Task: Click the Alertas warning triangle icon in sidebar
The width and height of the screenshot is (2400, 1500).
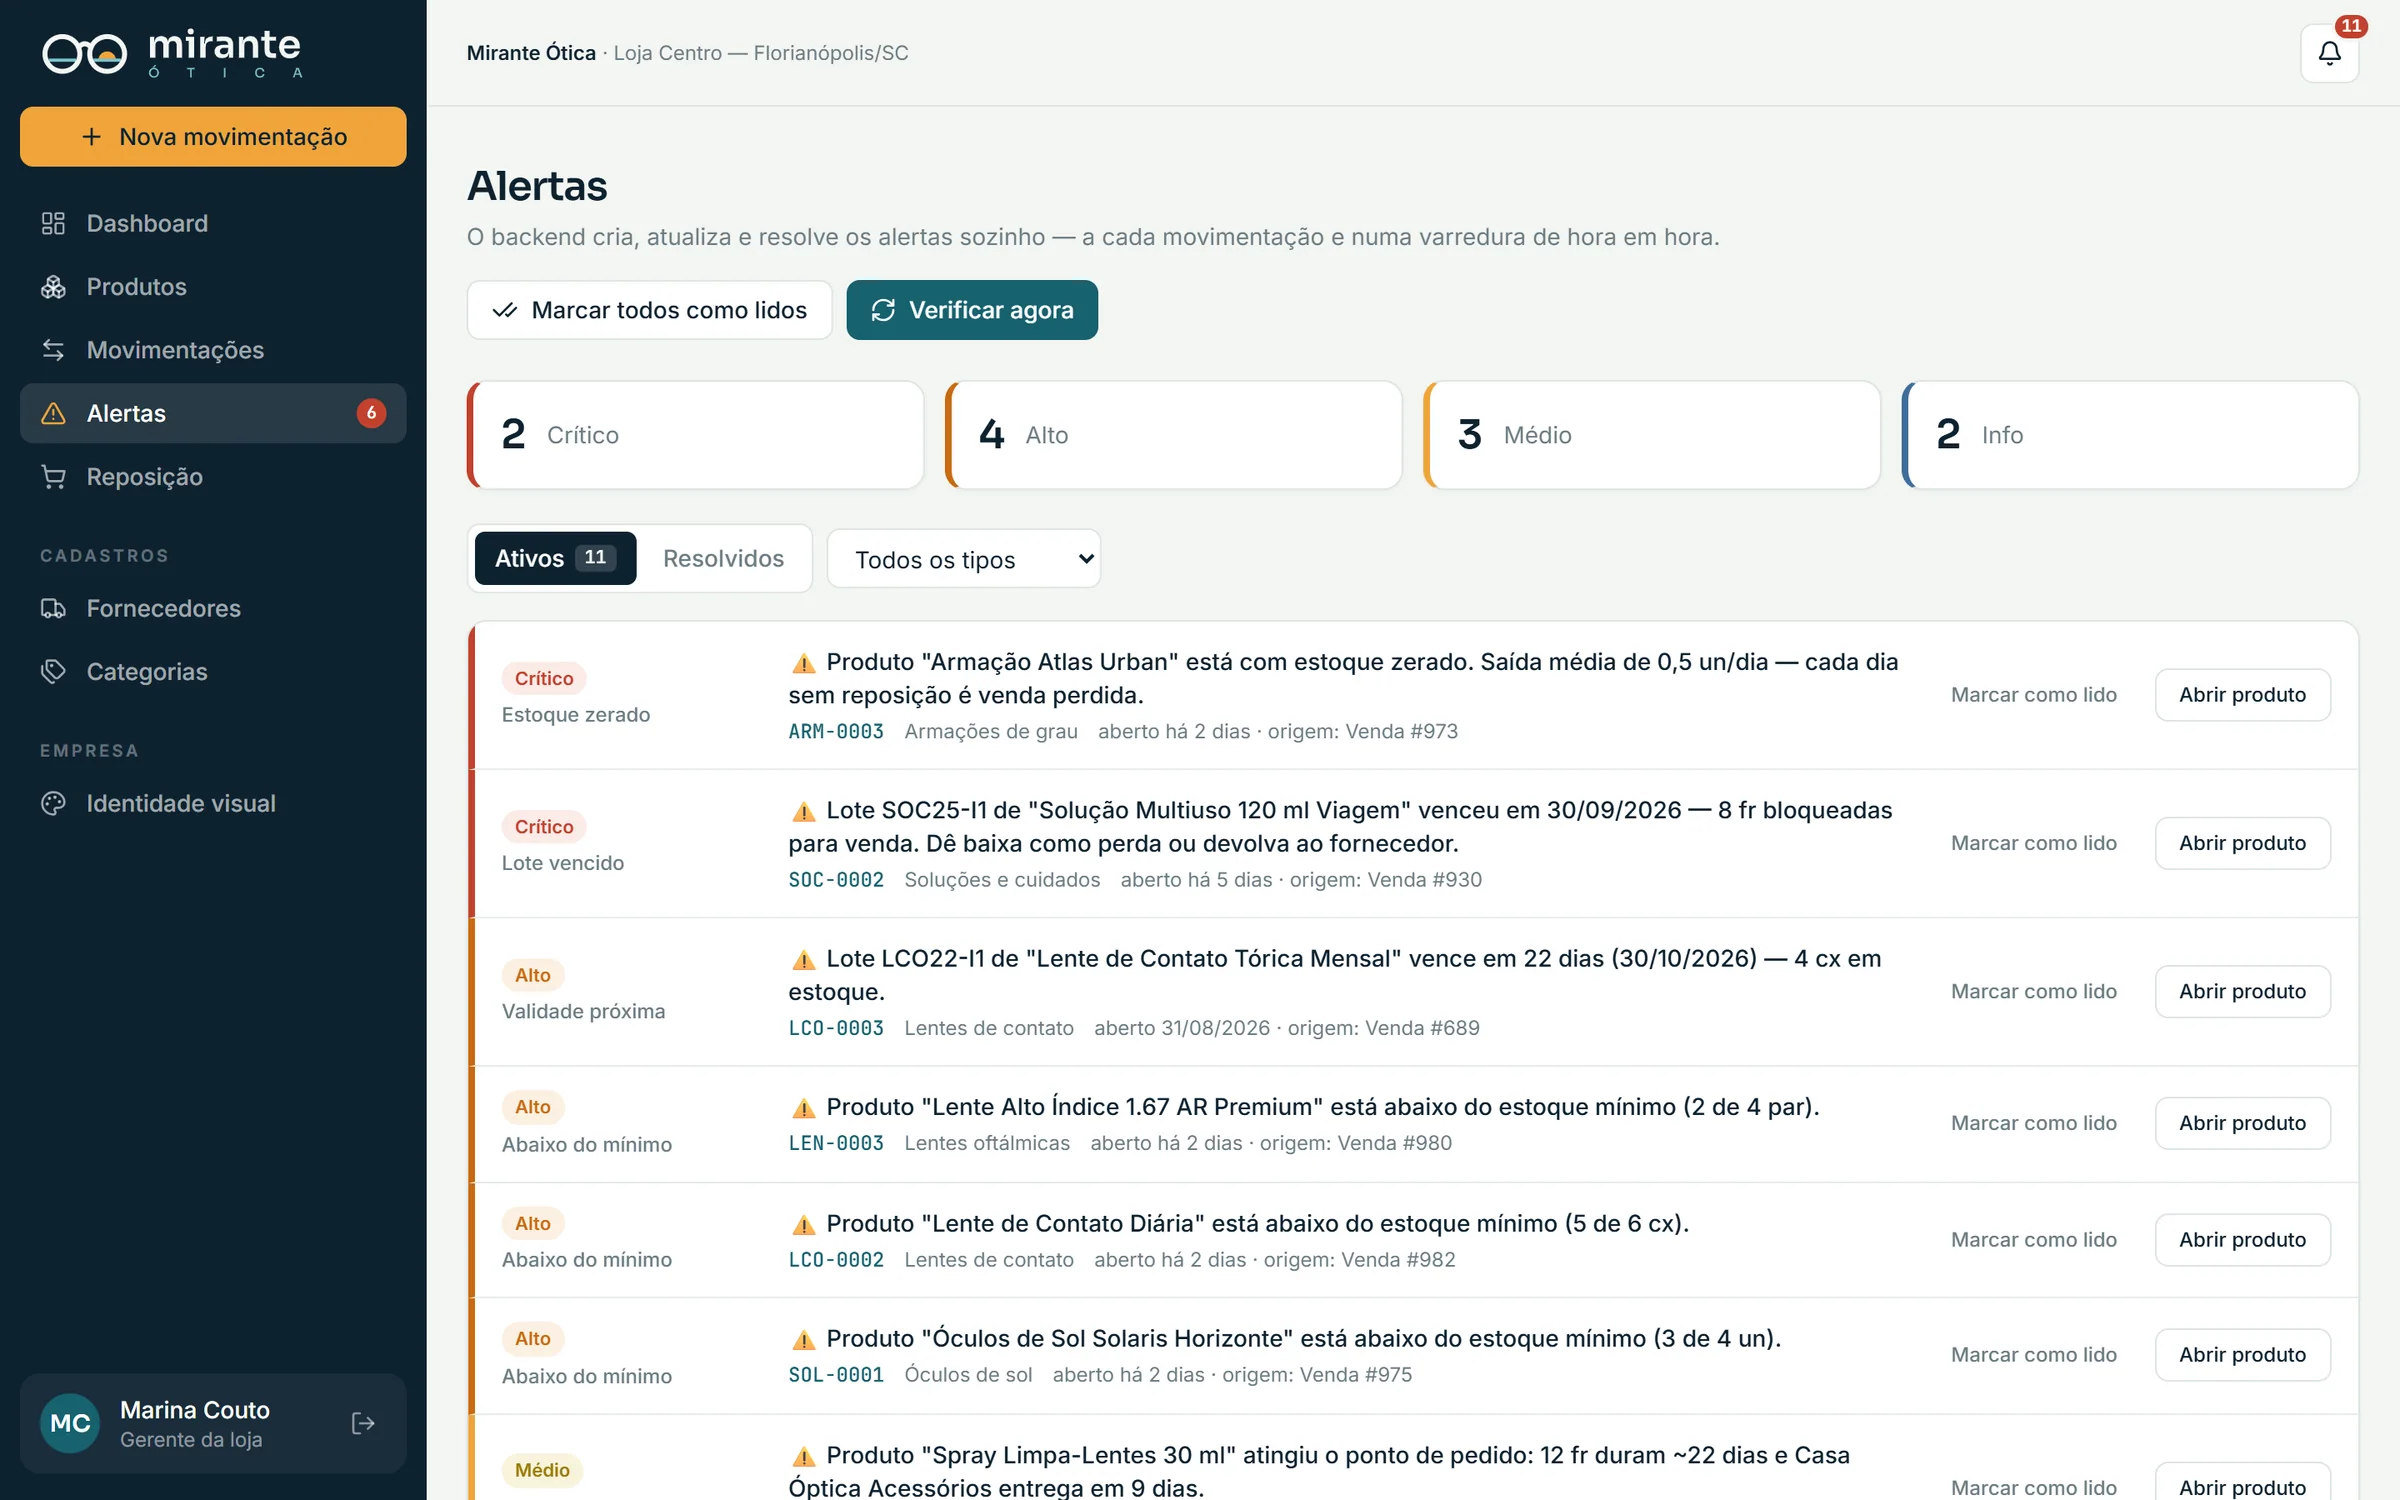Action: pos(53,413)
